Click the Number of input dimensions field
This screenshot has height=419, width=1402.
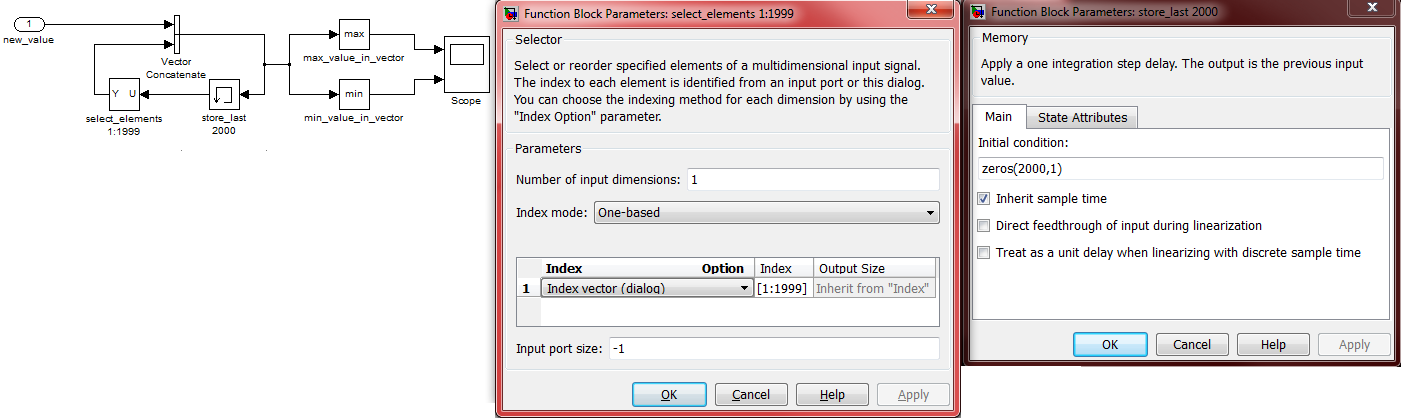pos(812,179)
